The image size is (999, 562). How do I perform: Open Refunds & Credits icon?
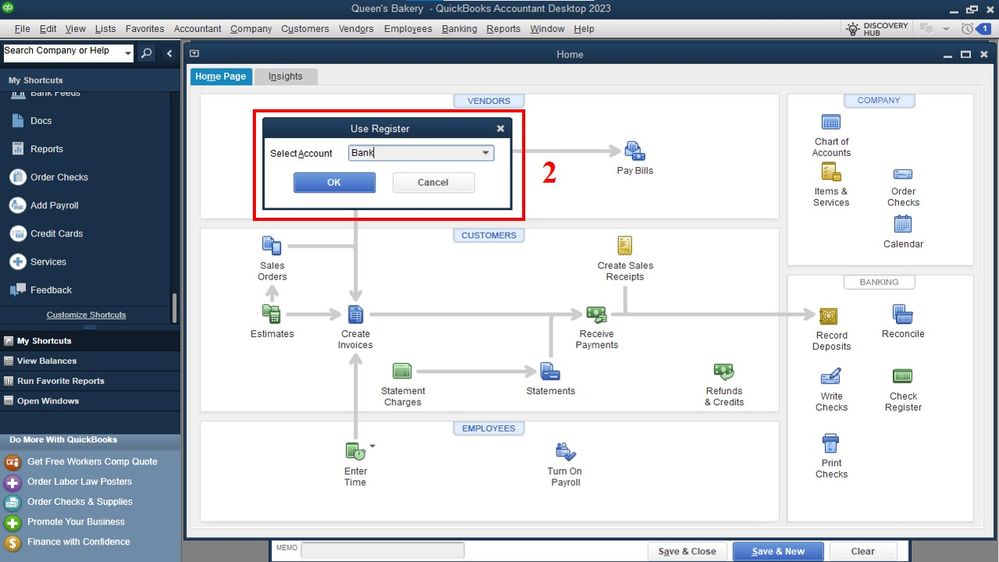point(724,371)
